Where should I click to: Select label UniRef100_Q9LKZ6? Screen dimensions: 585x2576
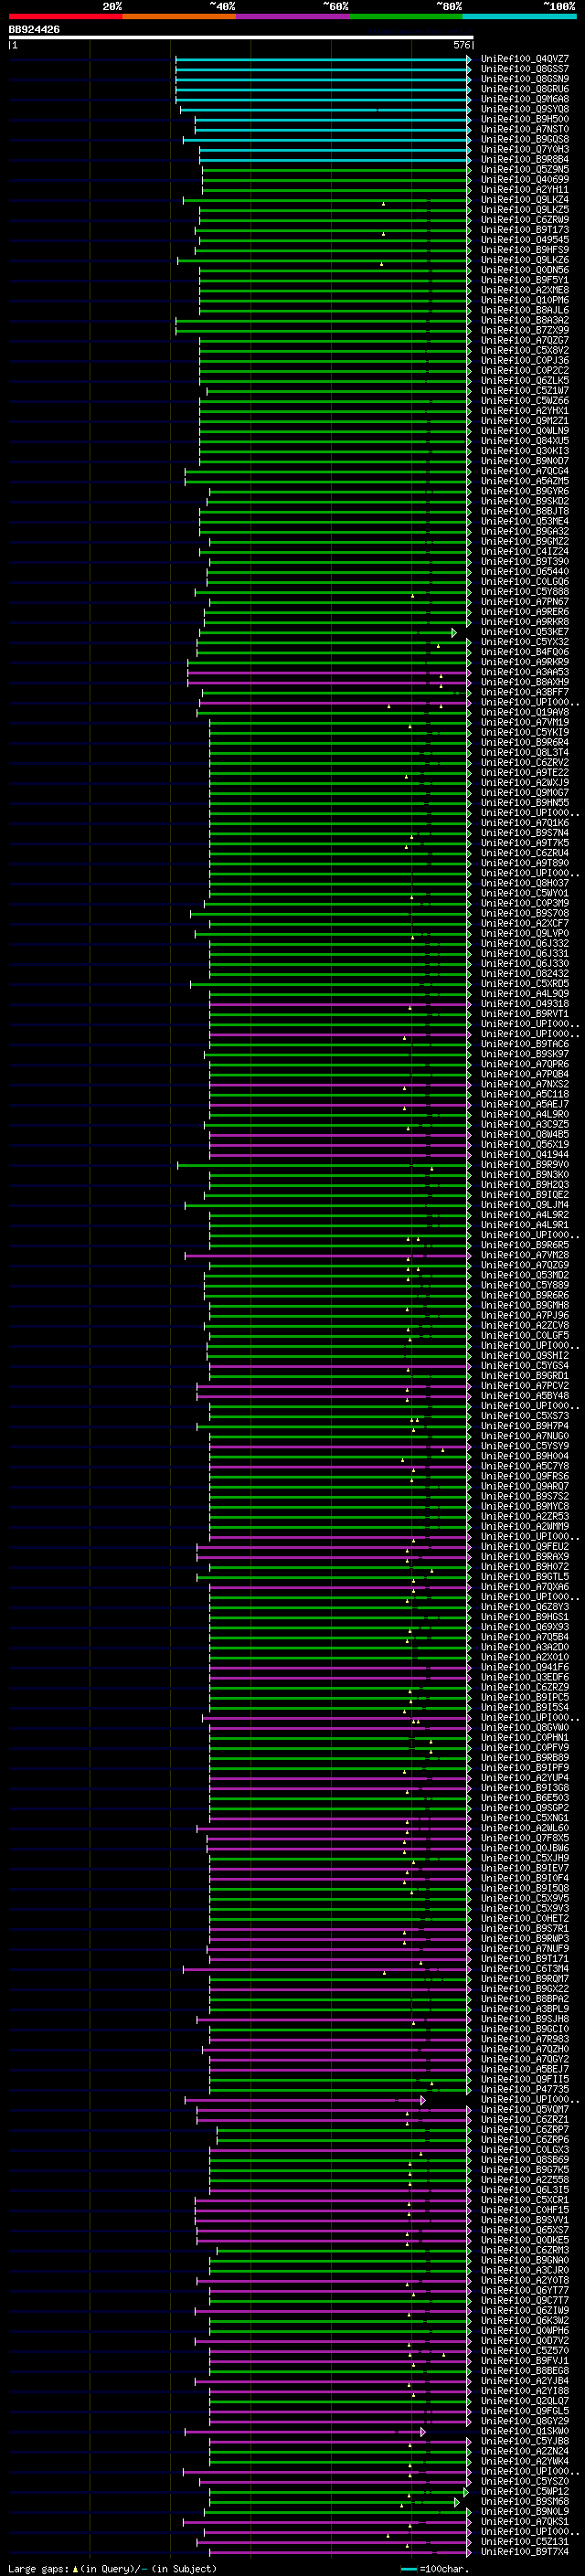[525, 260]
